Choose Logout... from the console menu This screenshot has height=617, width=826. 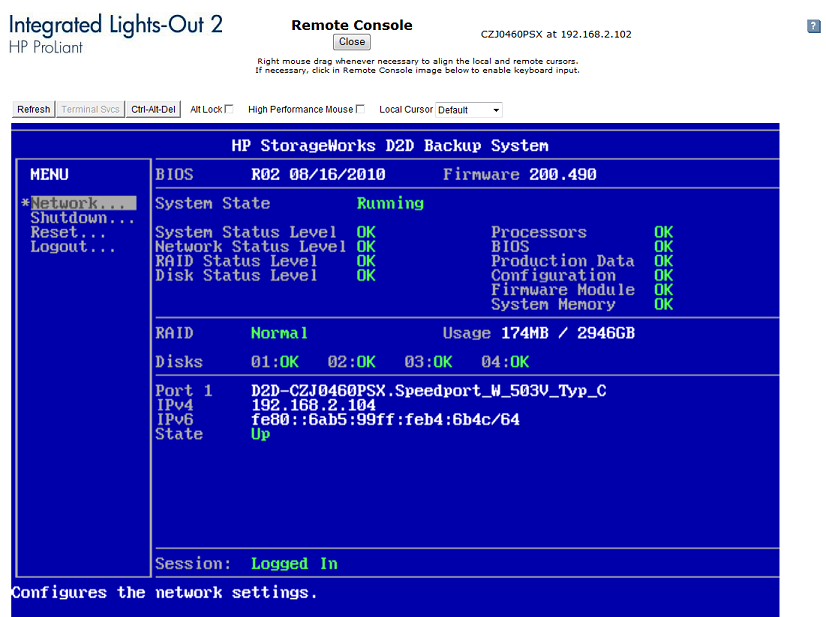point(73,247)
